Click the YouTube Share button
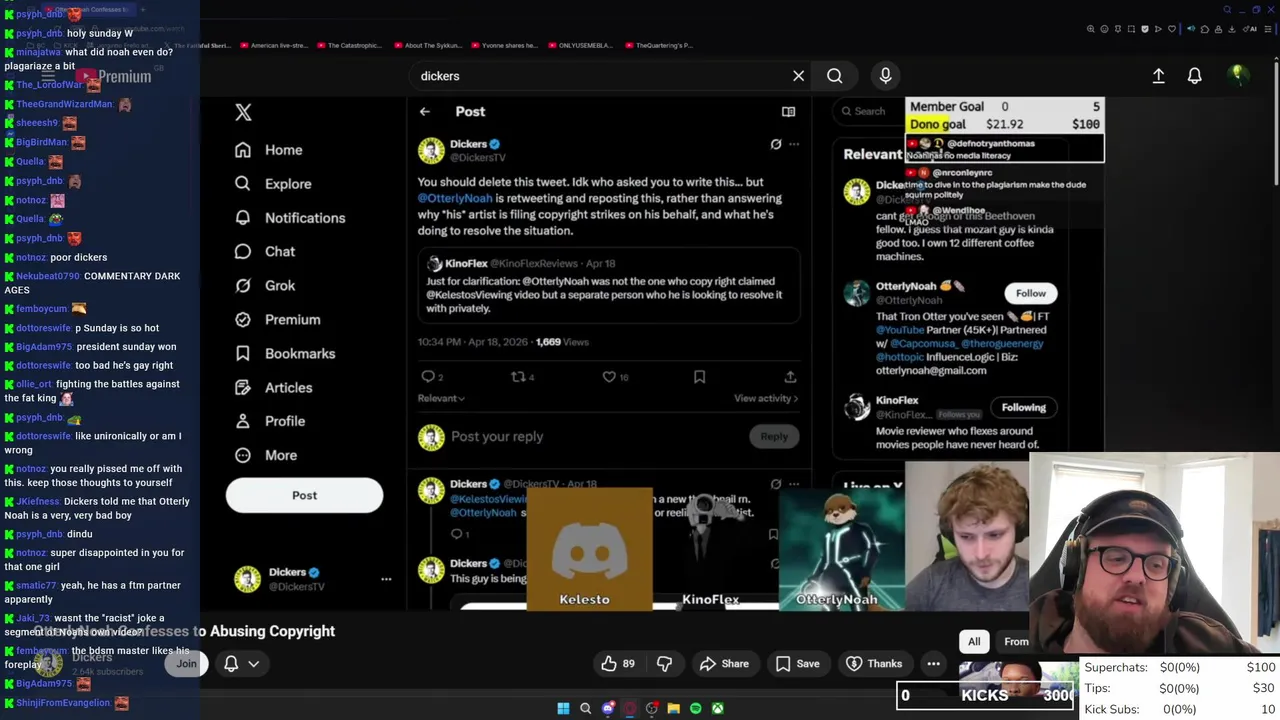The width and height of the screenshot is (1280, 720). click(x=724, y=664)
